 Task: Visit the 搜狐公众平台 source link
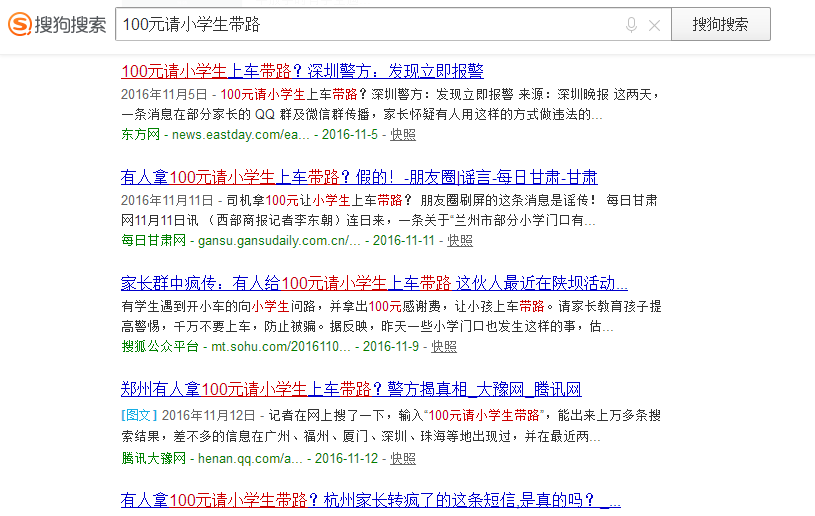[160, 346]
